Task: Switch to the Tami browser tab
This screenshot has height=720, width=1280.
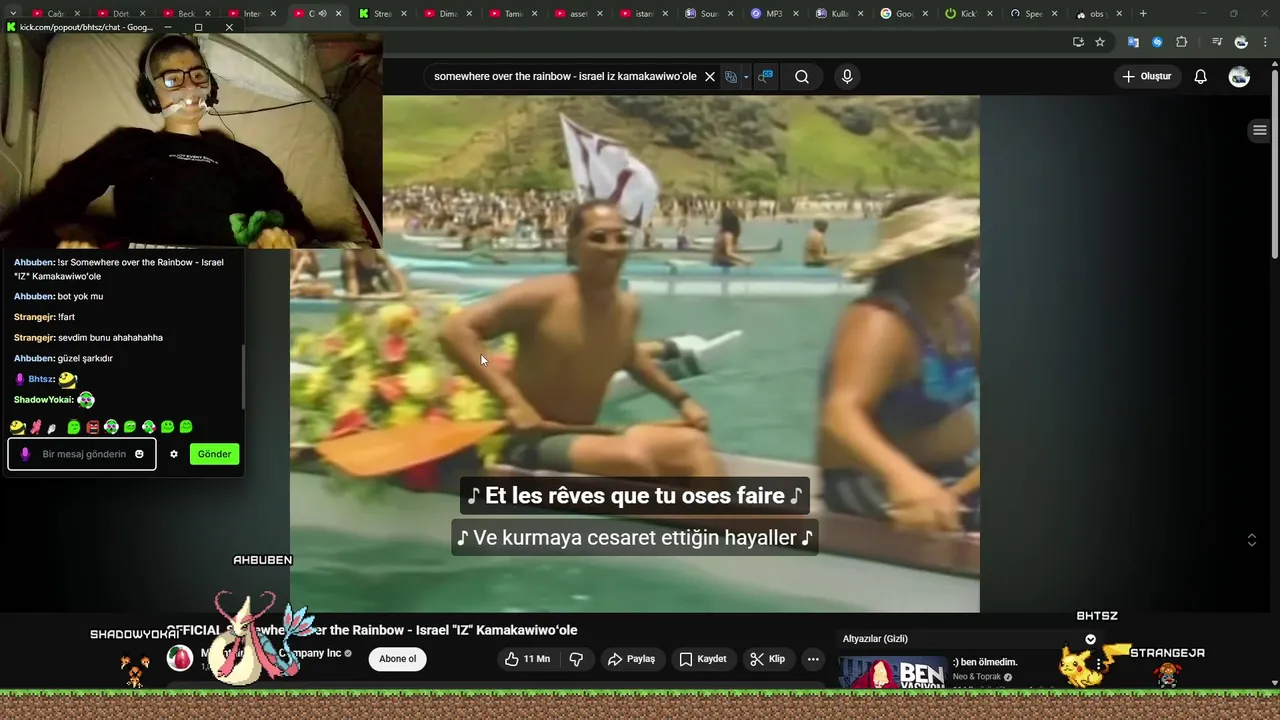Action: tap(513, 14)
